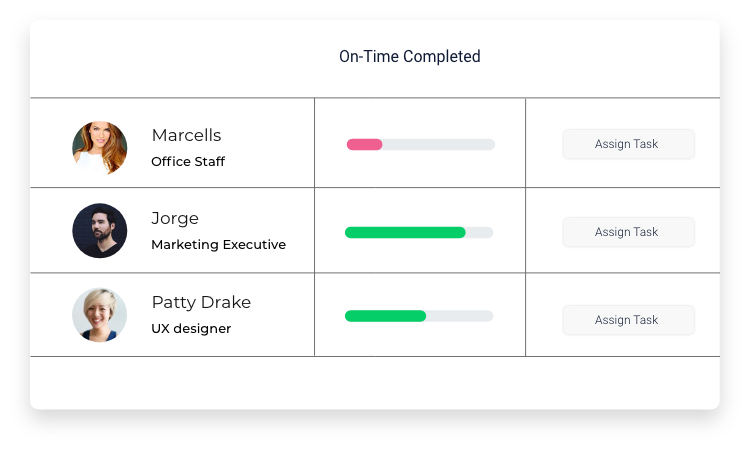This screenshot has width=750, height=450.
Task: Click green filled part of Jorge's progress bar
Action: tap(405, 232)
